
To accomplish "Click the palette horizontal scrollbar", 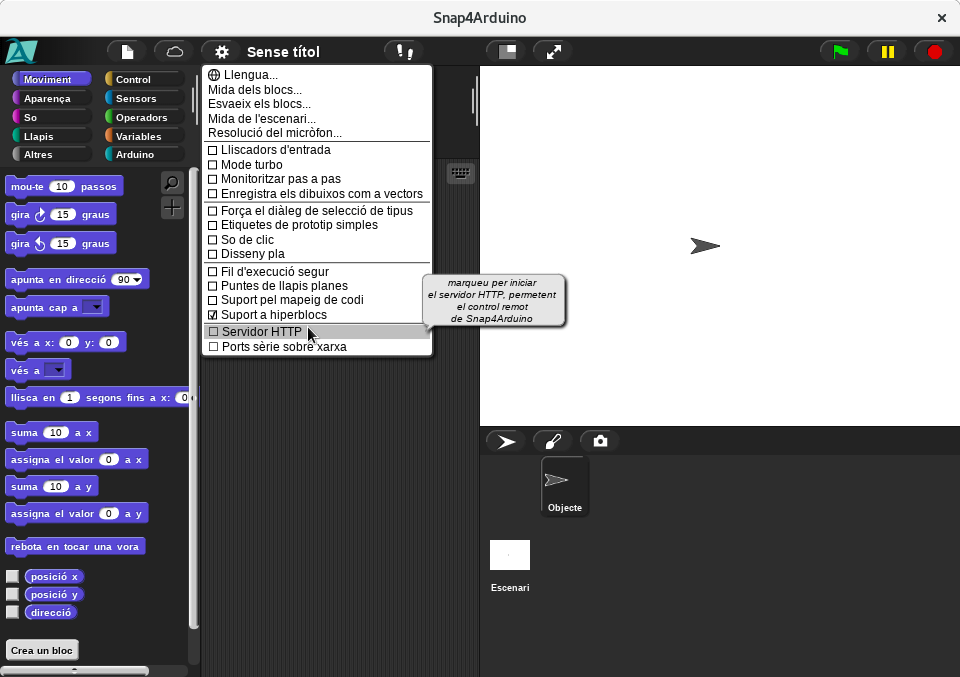I will pos(74,671).
